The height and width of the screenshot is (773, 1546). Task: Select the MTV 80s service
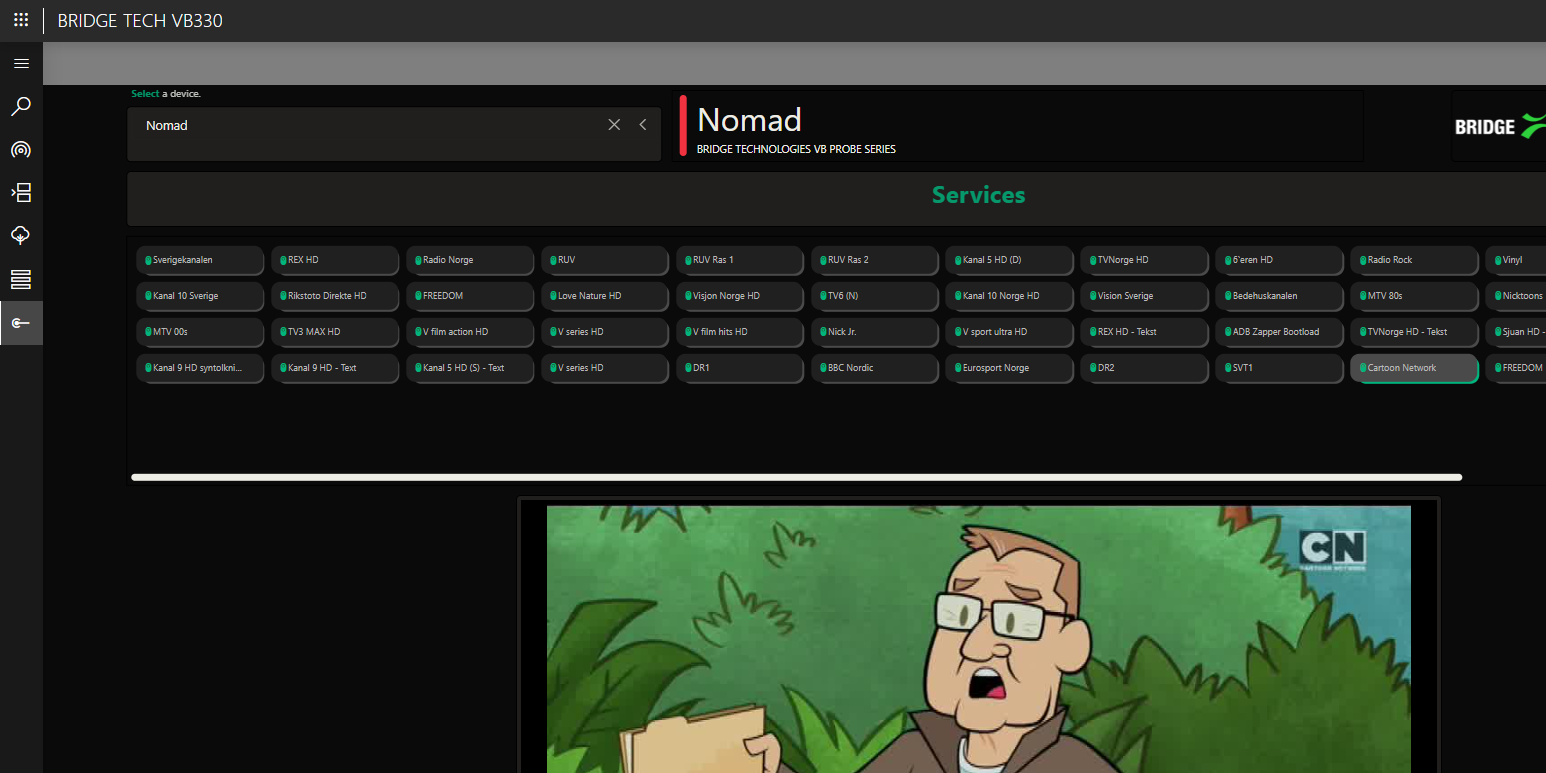[x=1415, y=296]
